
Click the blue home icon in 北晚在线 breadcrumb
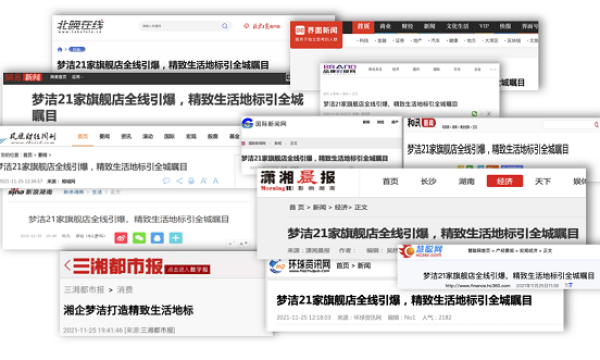(60, 49)
